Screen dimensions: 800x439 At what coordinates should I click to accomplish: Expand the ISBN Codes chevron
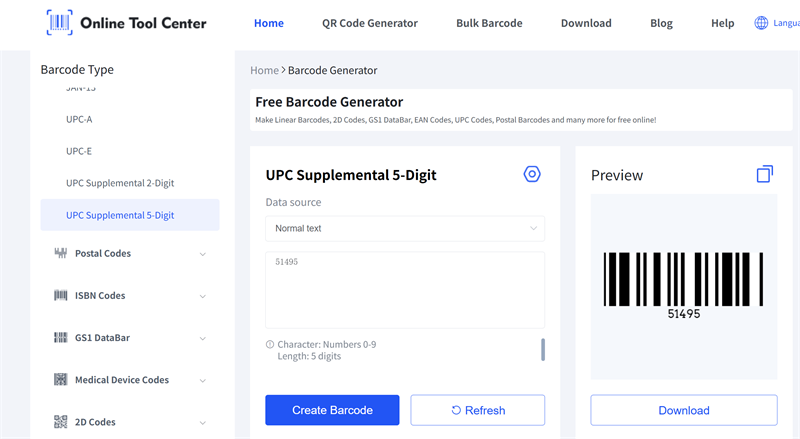coord(203,296)
